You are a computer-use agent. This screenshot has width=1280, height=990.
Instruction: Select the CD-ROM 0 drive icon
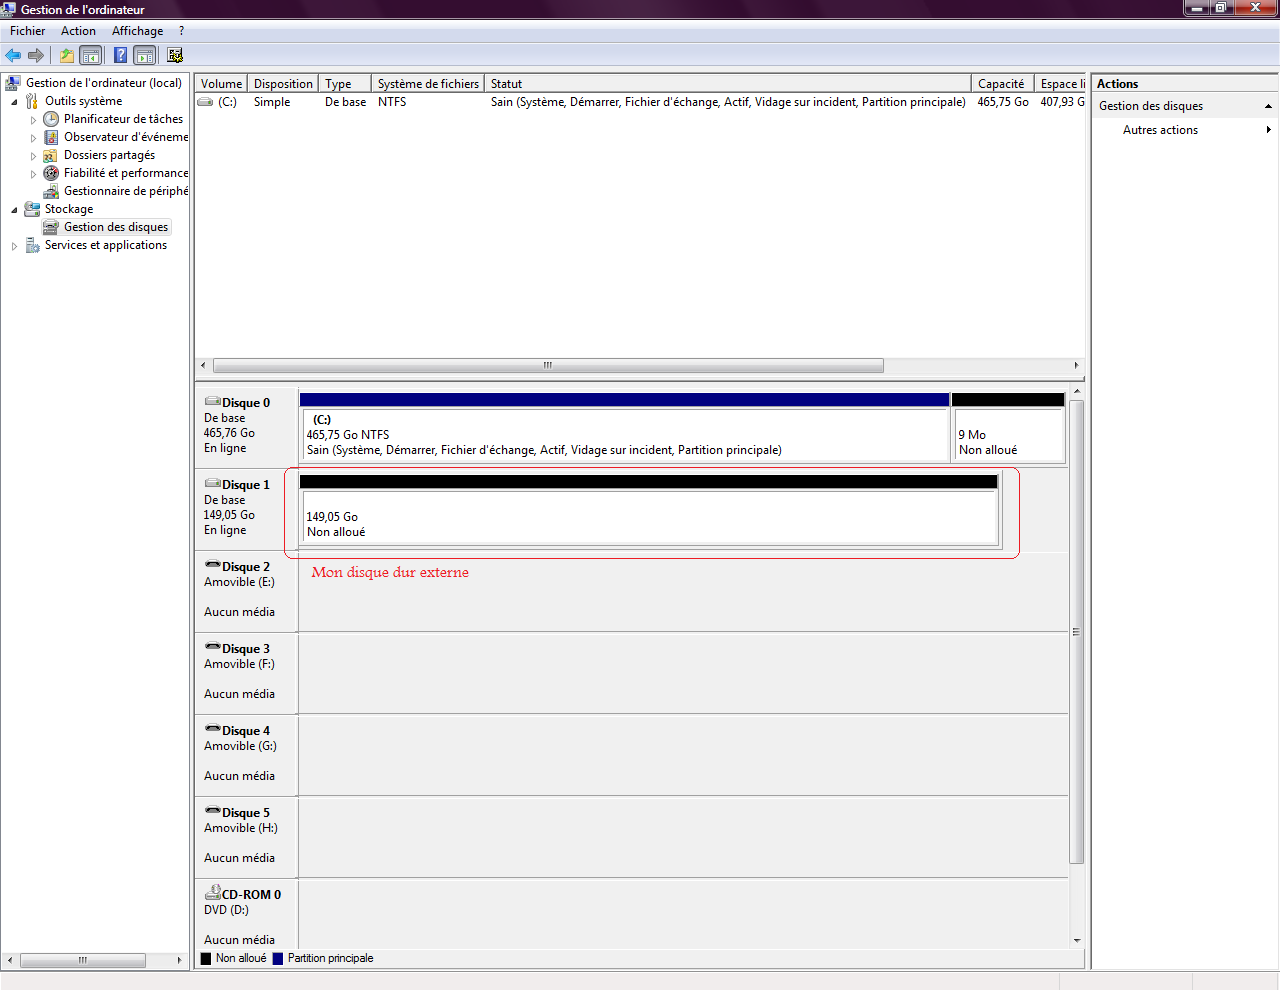(x=213, y=893)
